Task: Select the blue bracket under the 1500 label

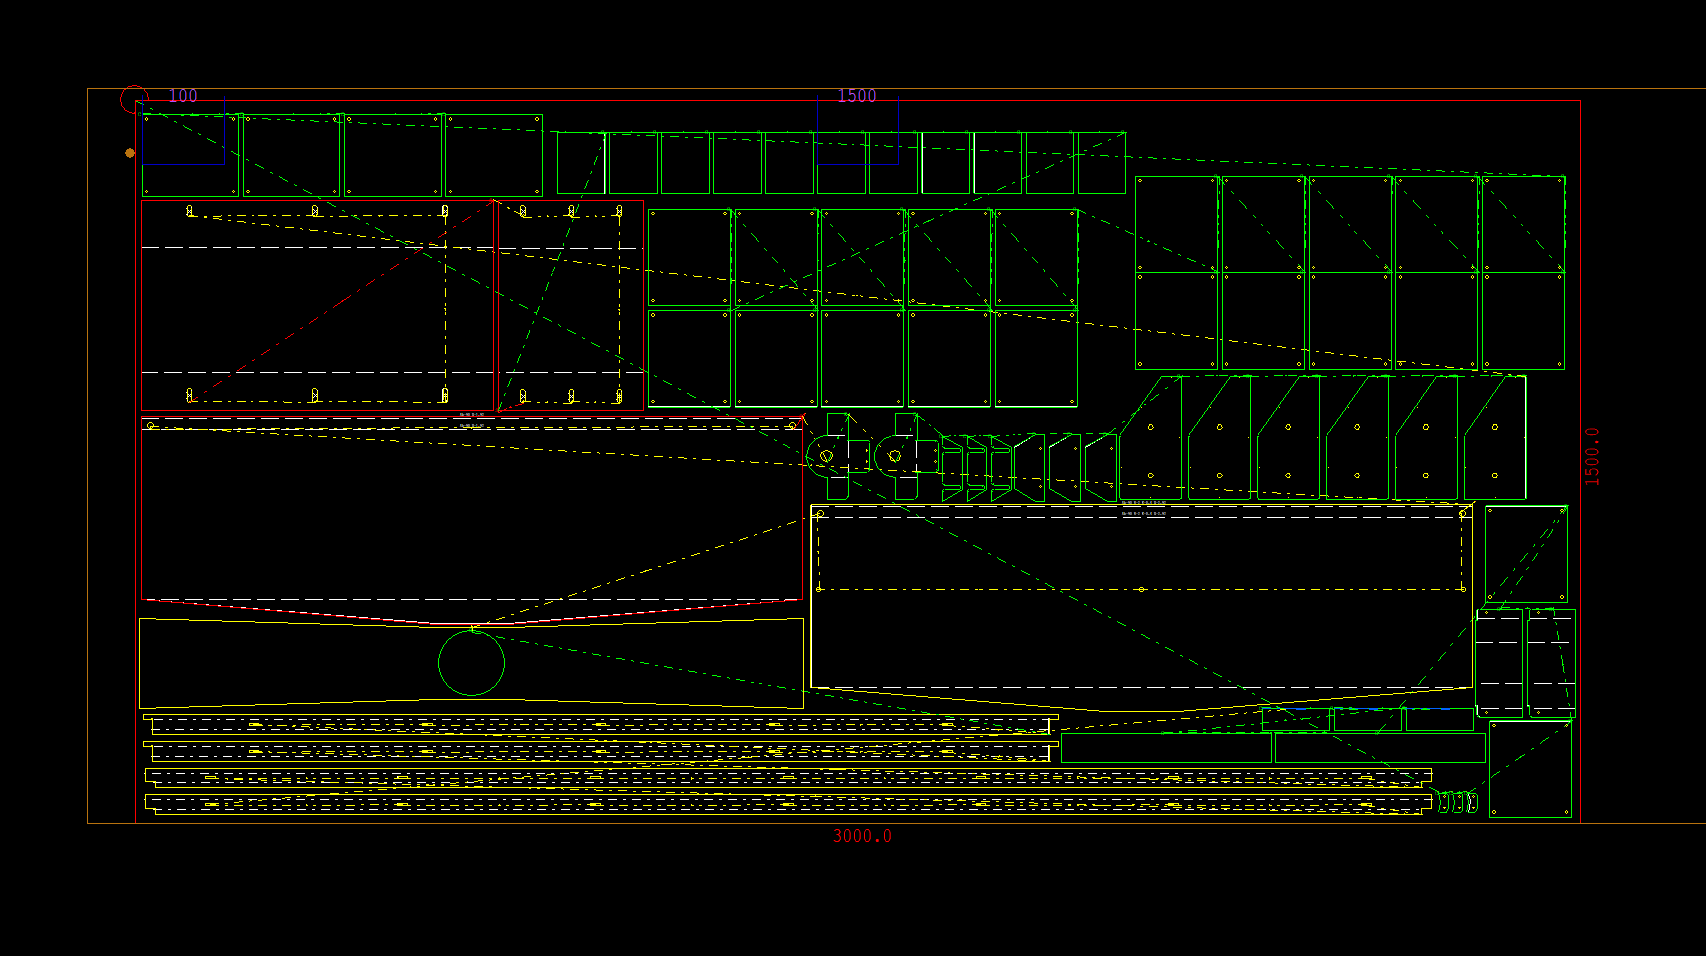Action: 858,131
